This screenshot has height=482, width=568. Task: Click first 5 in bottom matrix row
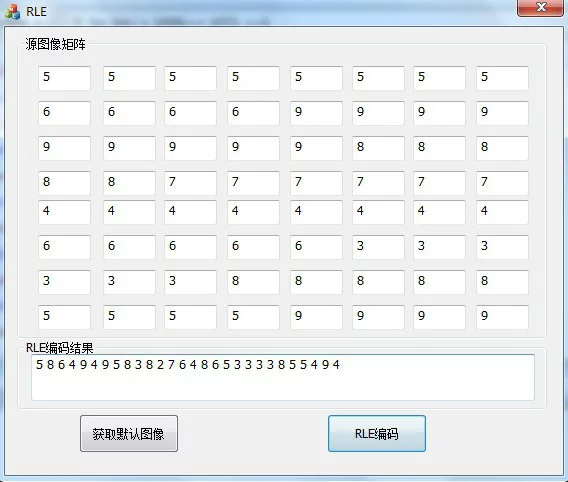click(64, 317)
